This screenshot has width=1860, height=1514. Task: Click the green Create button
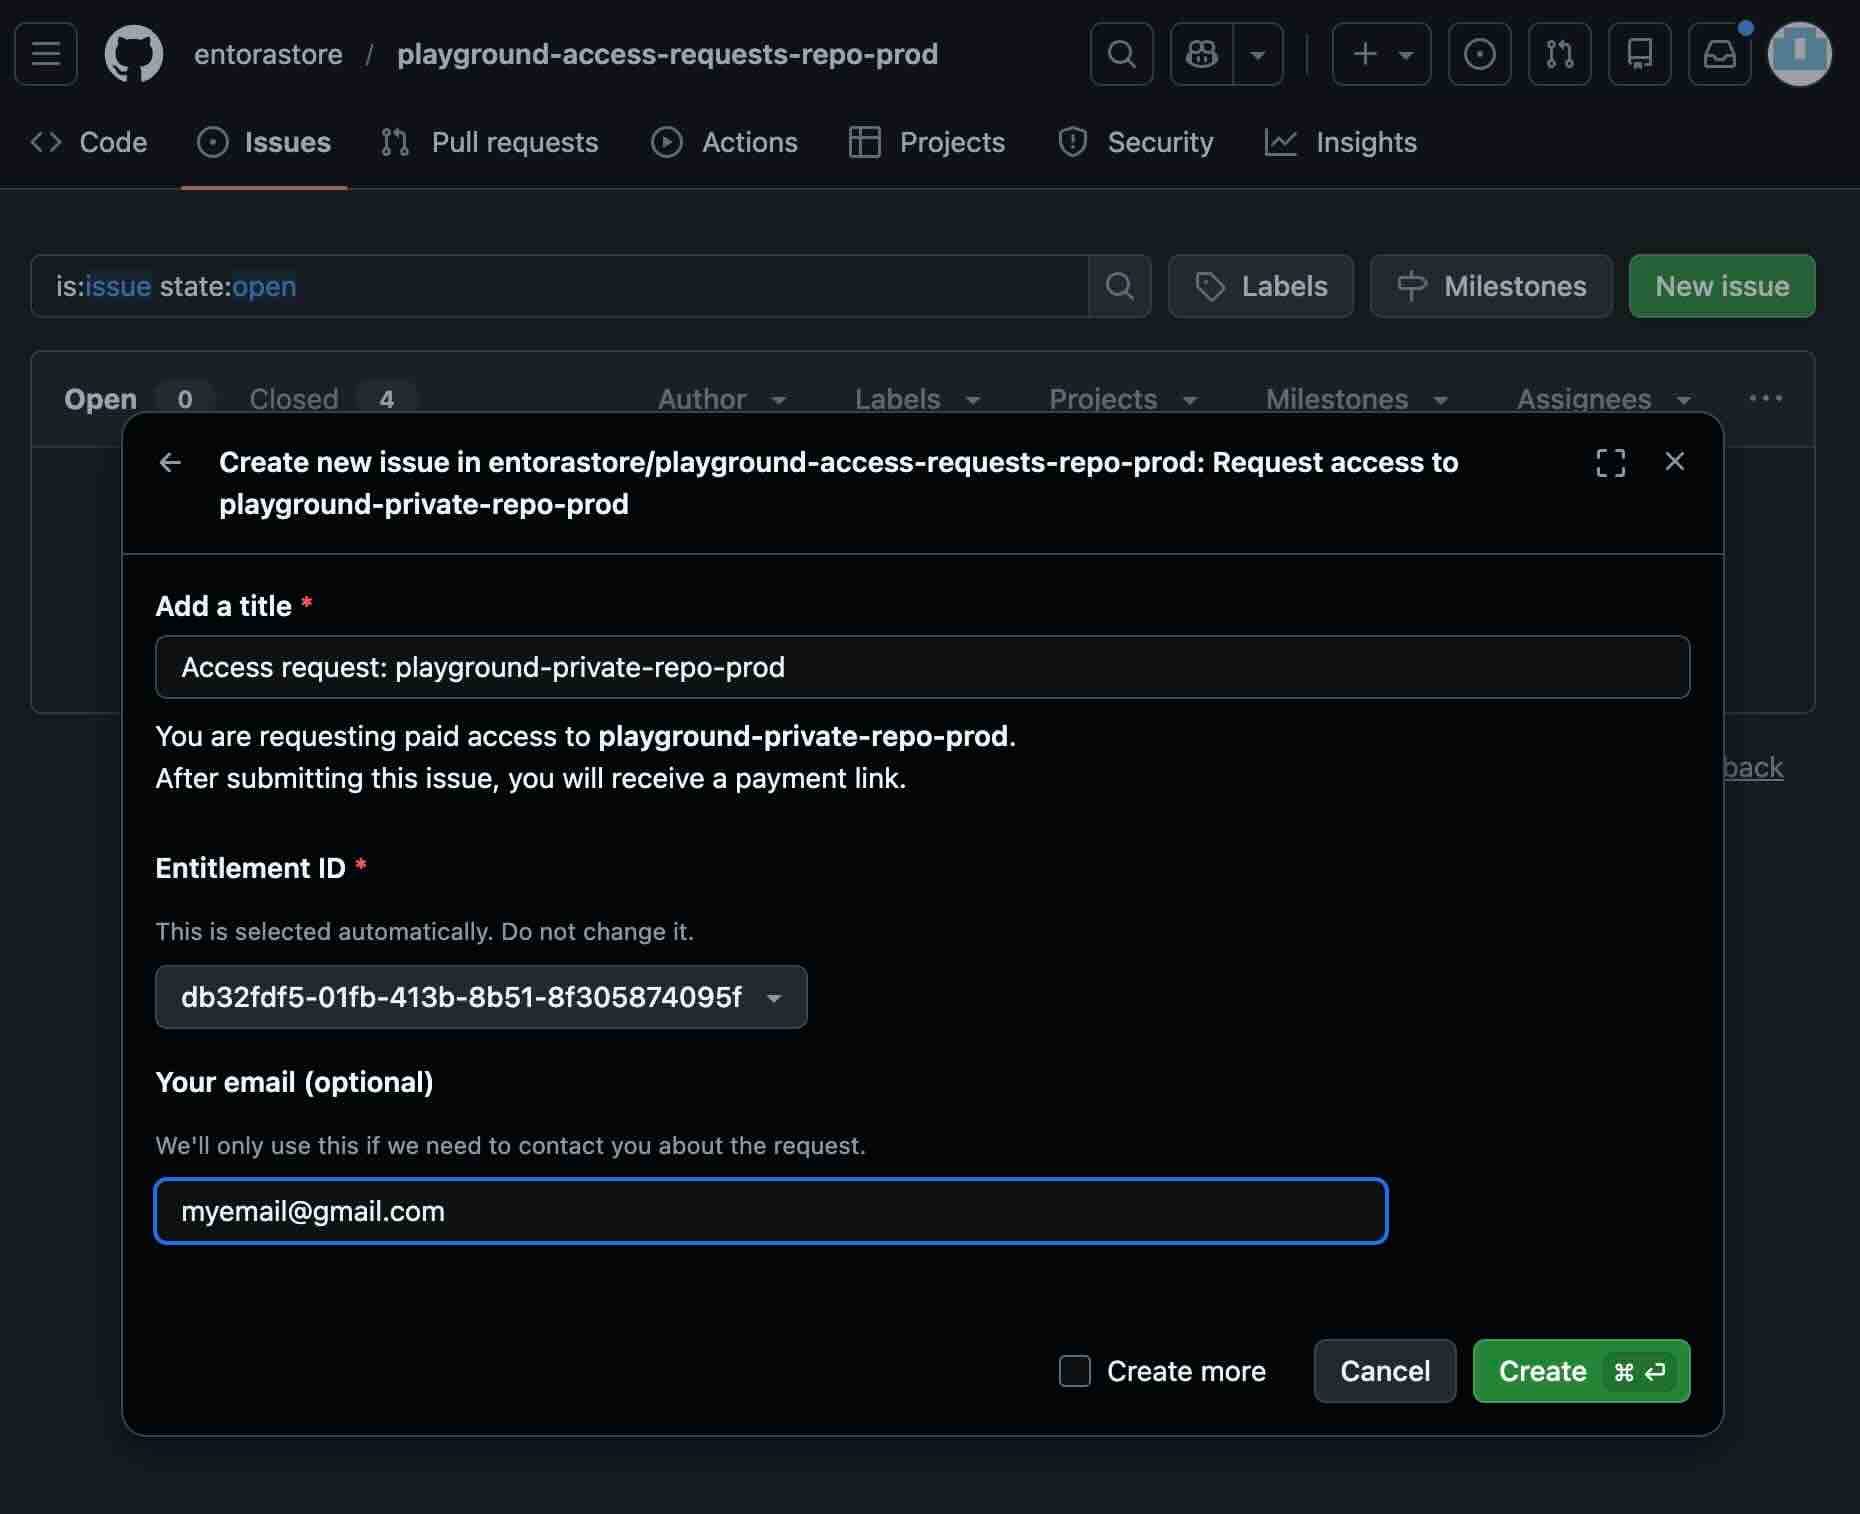point(1580,1371)
